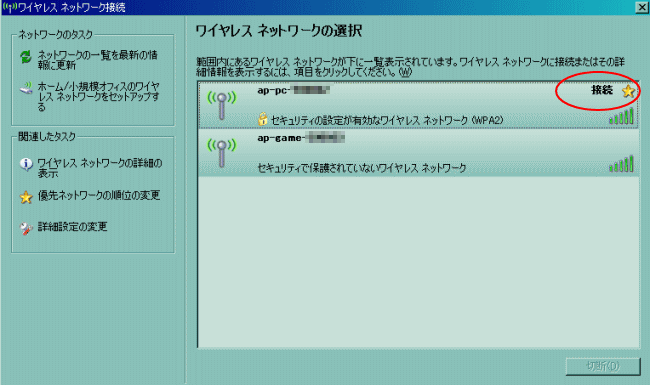
Task: Click the home/small office wireless setup icon
Action: pos(26,88)
